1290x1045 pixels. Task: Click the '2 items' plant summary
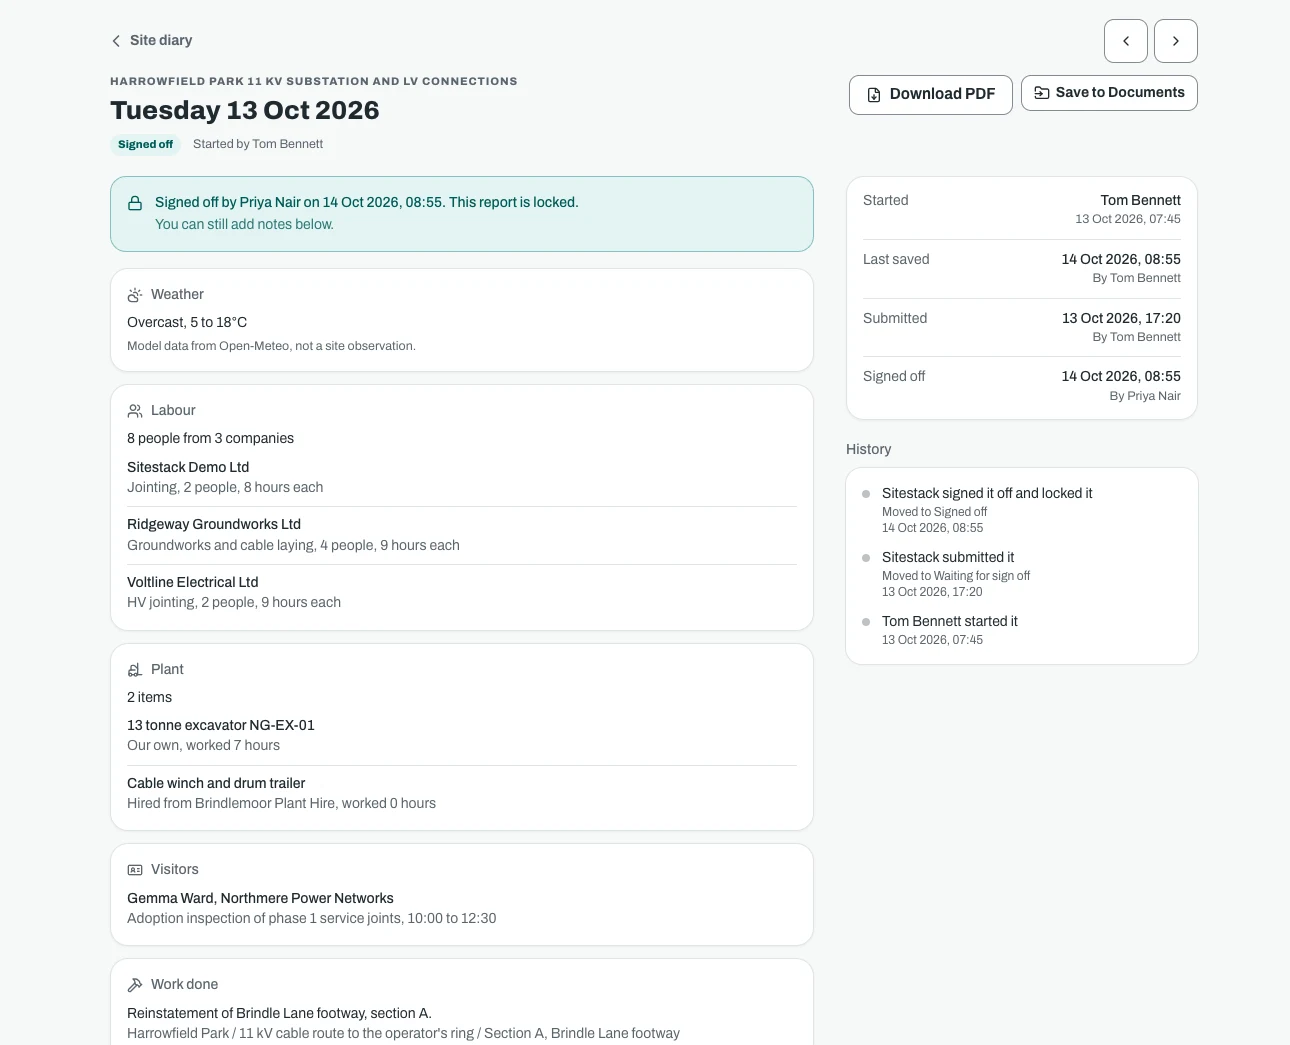[149, 697]
